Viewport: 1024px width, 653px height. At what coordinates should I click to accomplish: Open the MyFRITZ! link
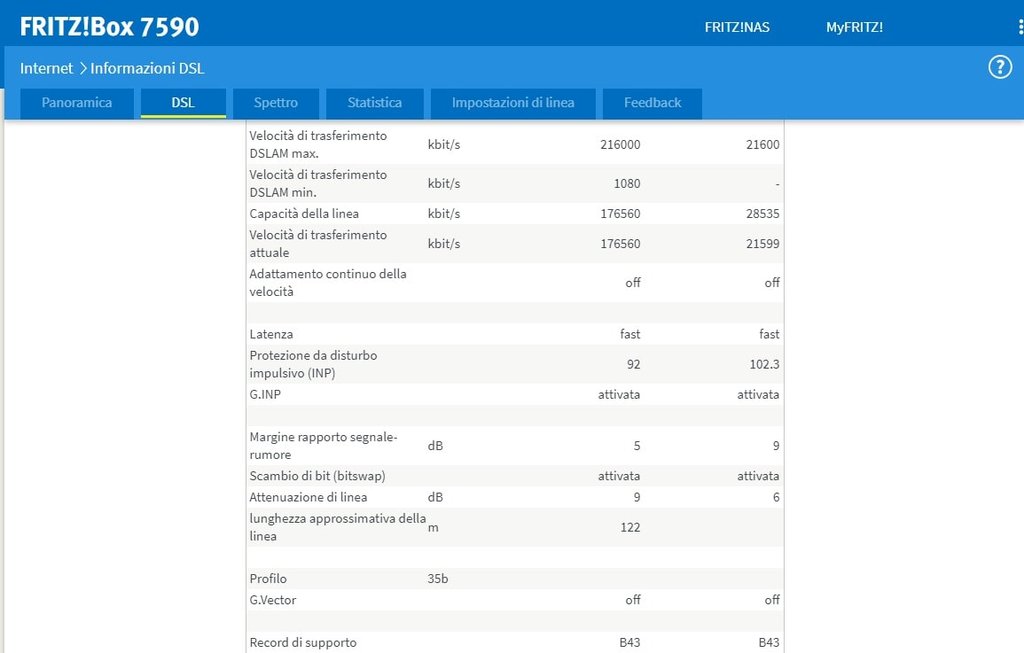point(854,27)
